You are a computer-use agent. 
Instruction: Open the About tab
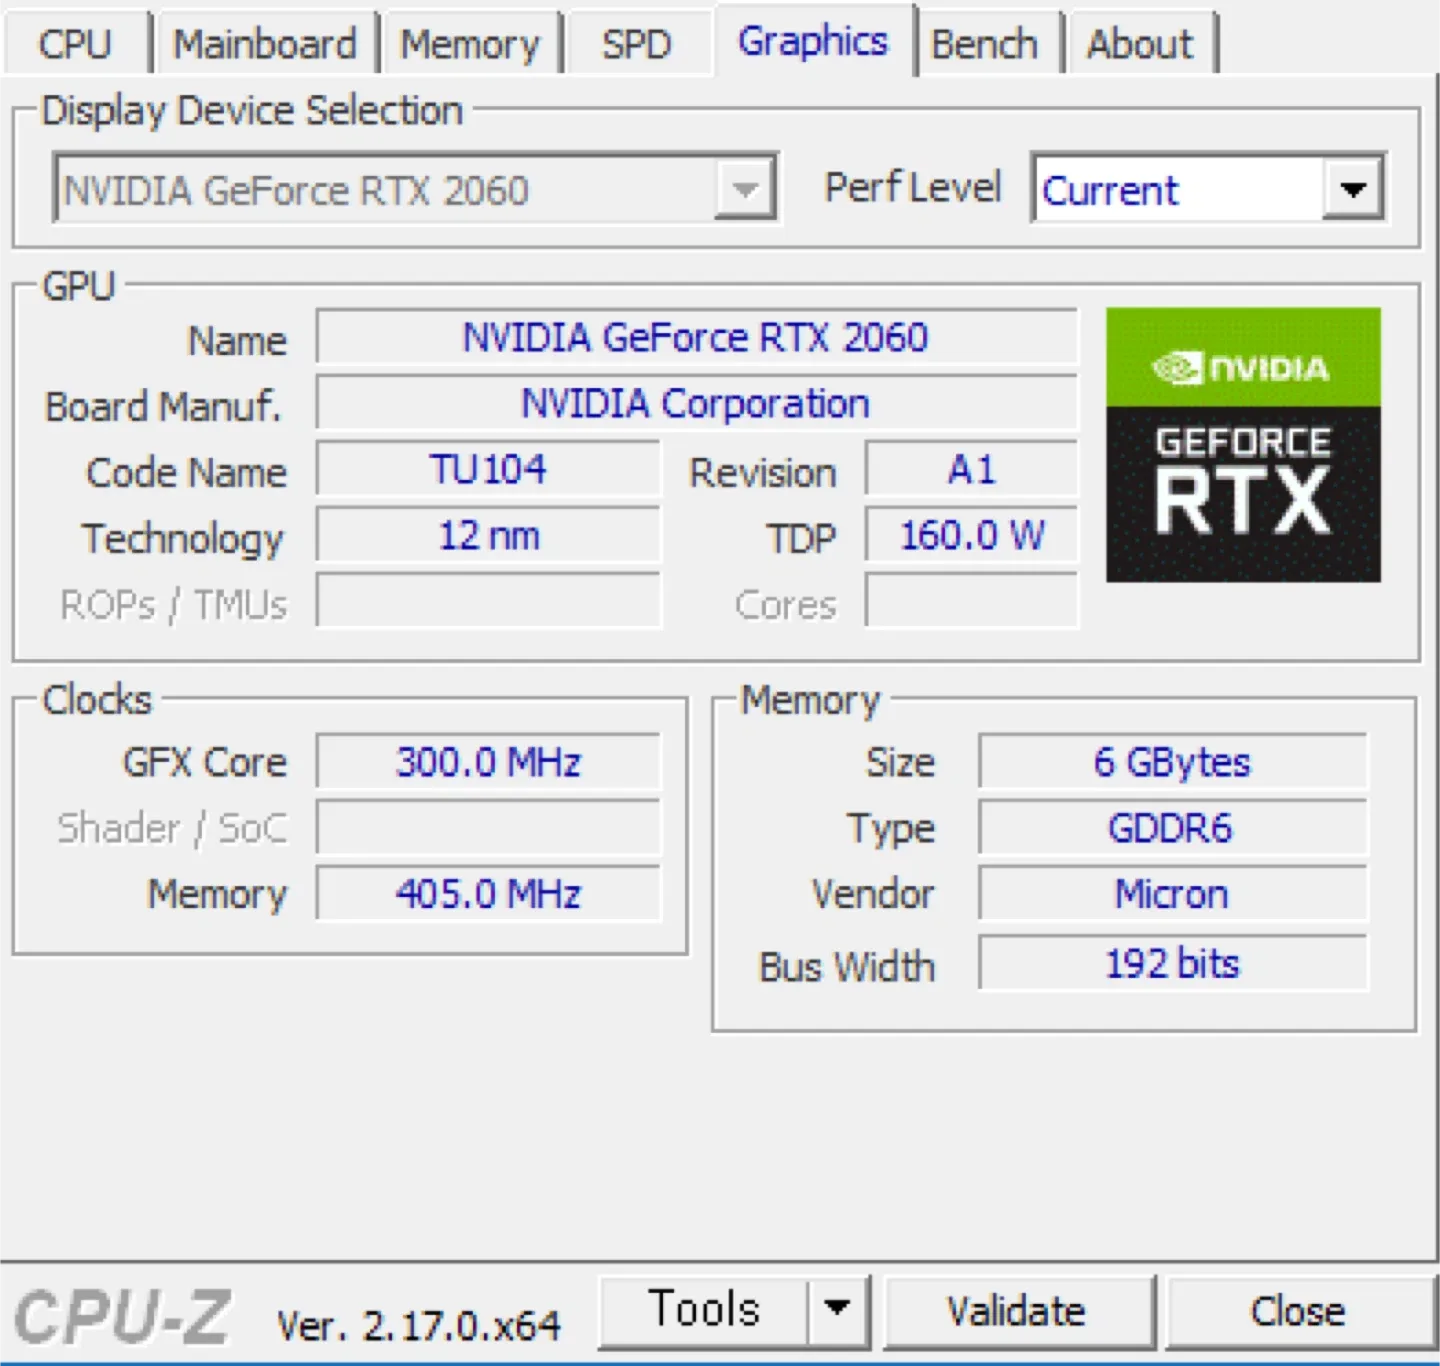click(x=1140, y=44)
